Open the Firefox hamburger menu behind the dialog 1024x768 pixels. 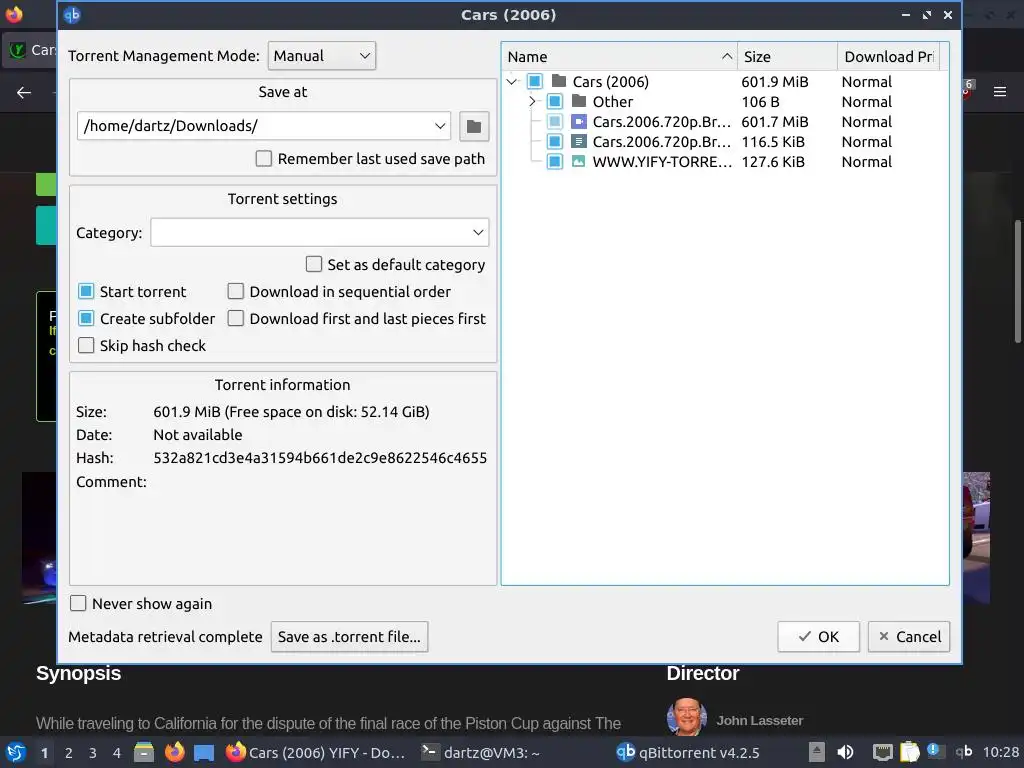[x=1000, y=92]
